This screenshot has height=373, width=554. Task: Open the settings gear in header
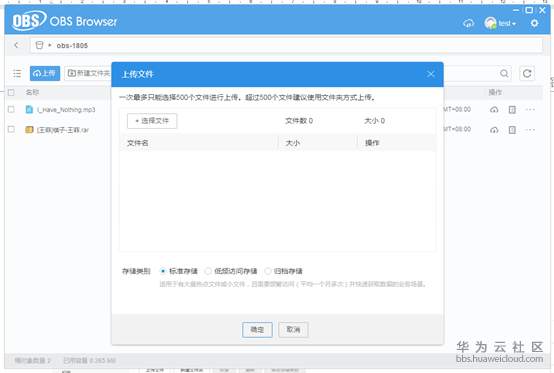tap(534, 23)
